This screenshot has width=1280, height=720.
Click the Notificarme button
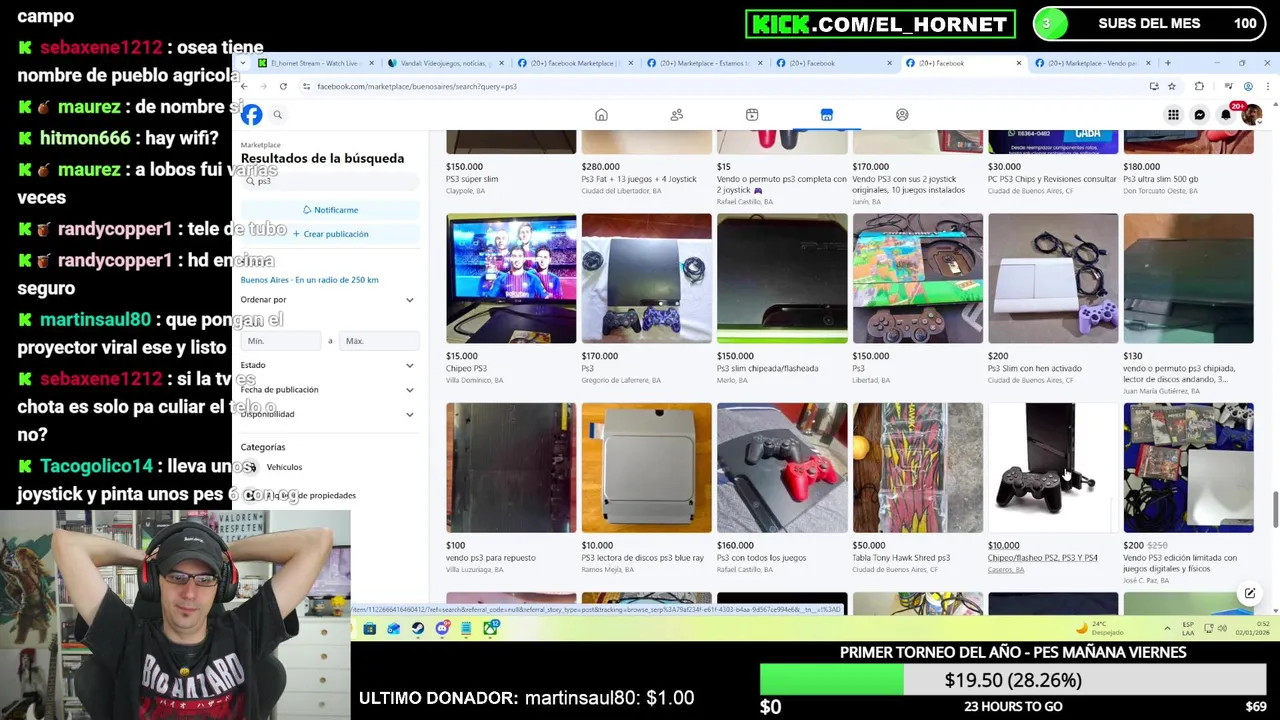point(329,210)
